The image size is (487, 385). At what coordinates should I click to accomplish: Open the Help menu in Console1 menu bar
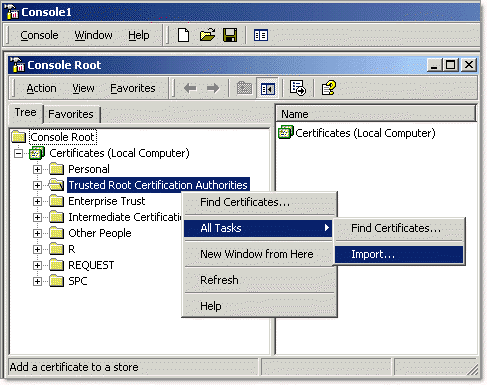pos(139,35)
